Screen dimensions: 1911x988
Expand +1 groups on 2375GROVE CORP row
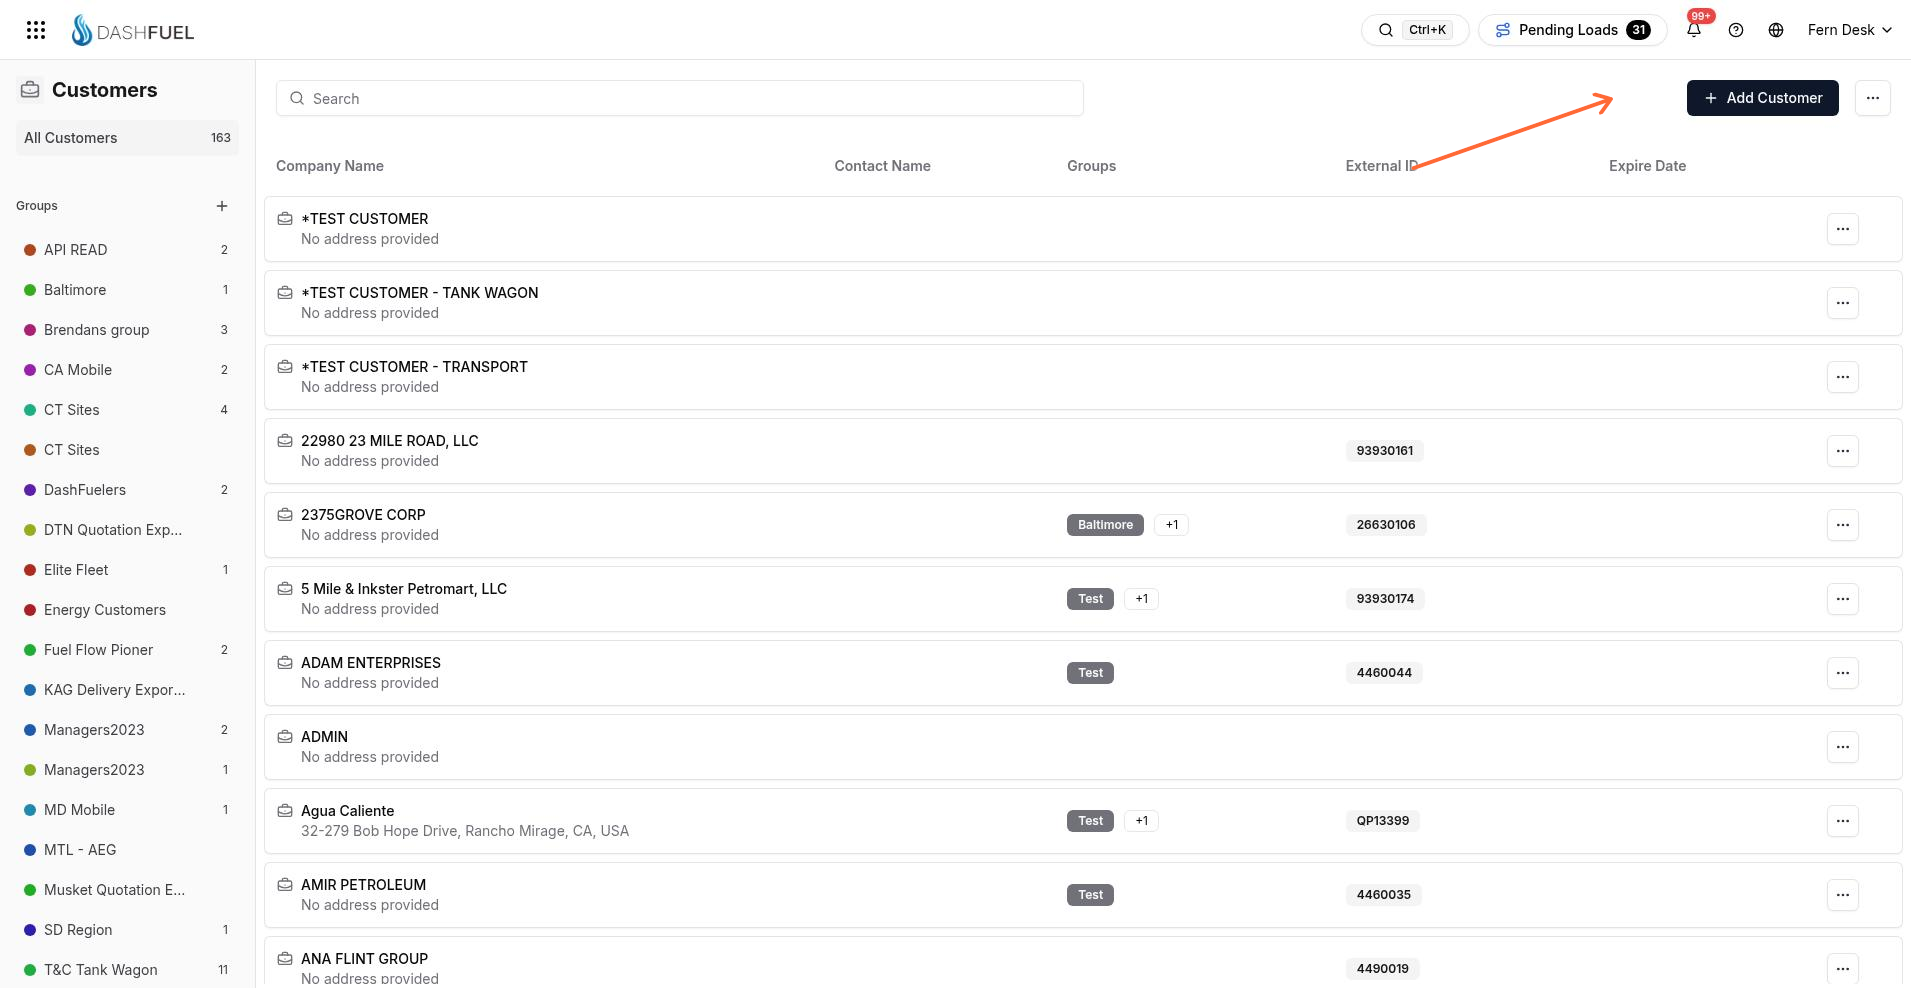point(1172,525)
